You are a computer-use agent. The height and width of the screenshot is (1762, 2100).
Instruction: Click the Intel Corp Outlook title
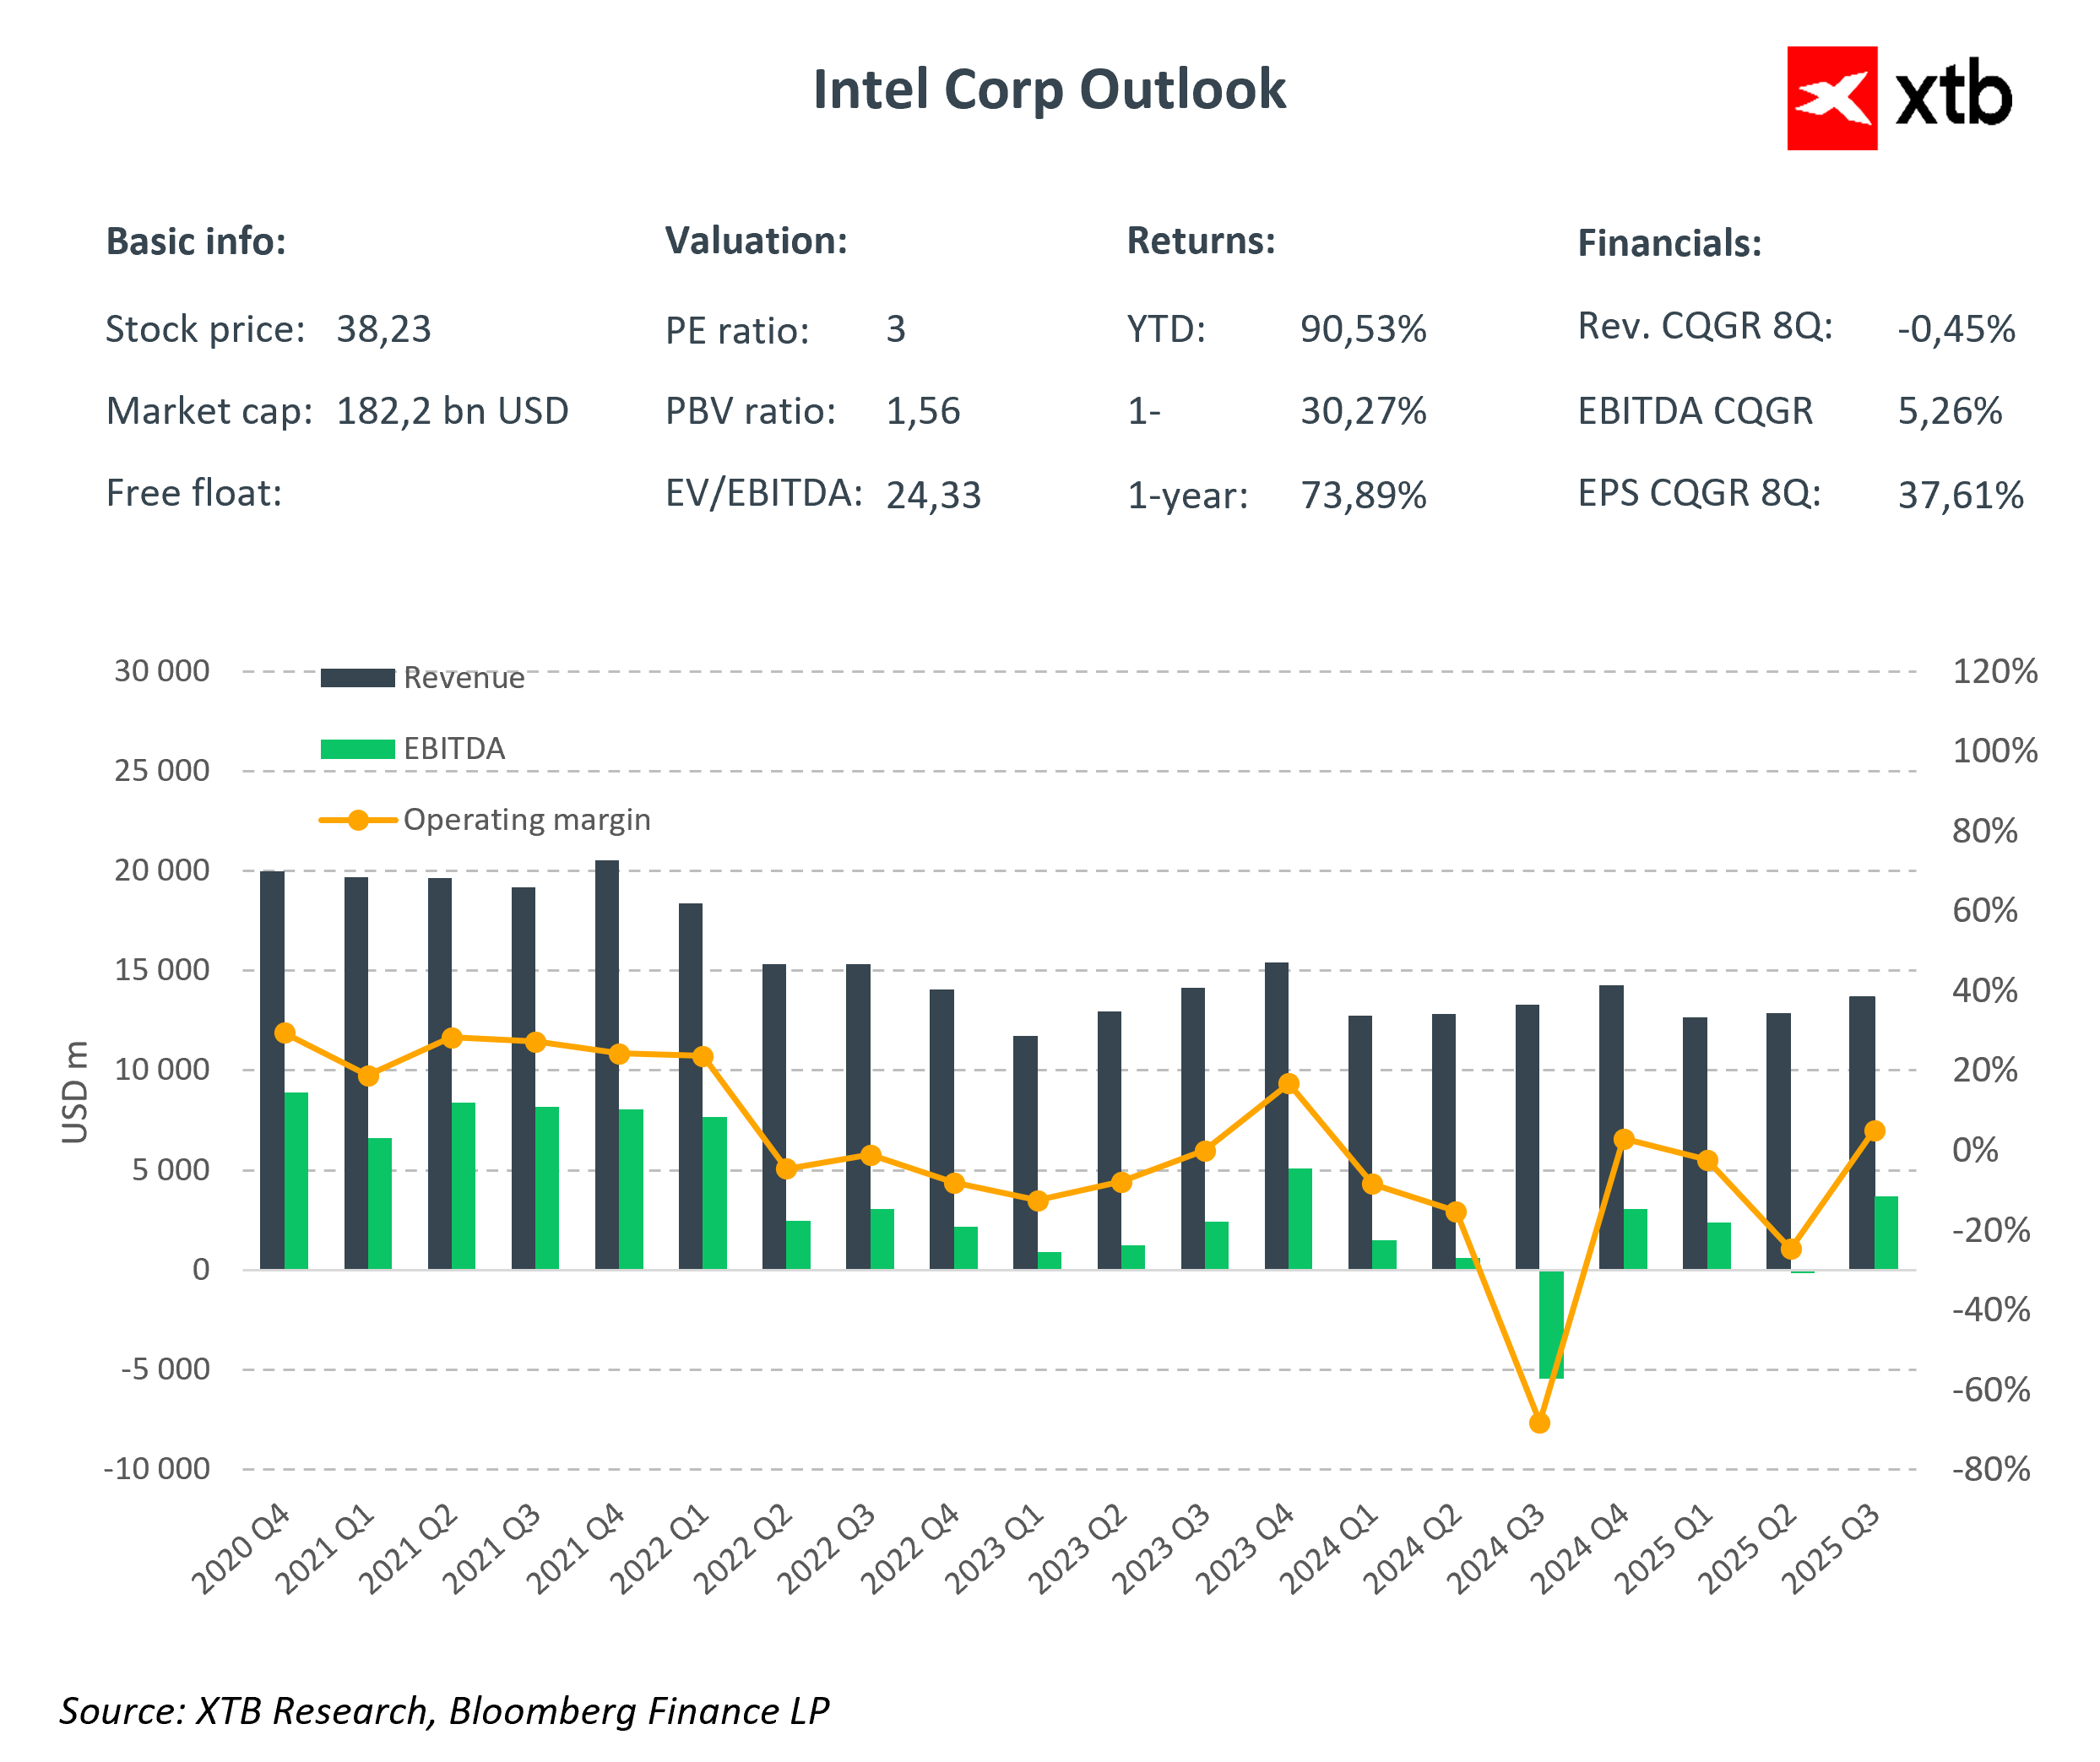(x=1049, y=90)
